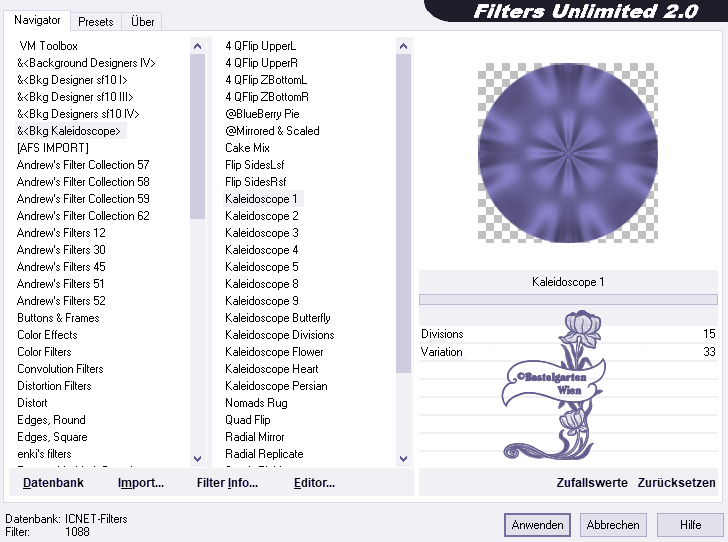Choose Kaleidoscope 1 filter
Viewport: 728px width, 542px height.
pos(261,199)
